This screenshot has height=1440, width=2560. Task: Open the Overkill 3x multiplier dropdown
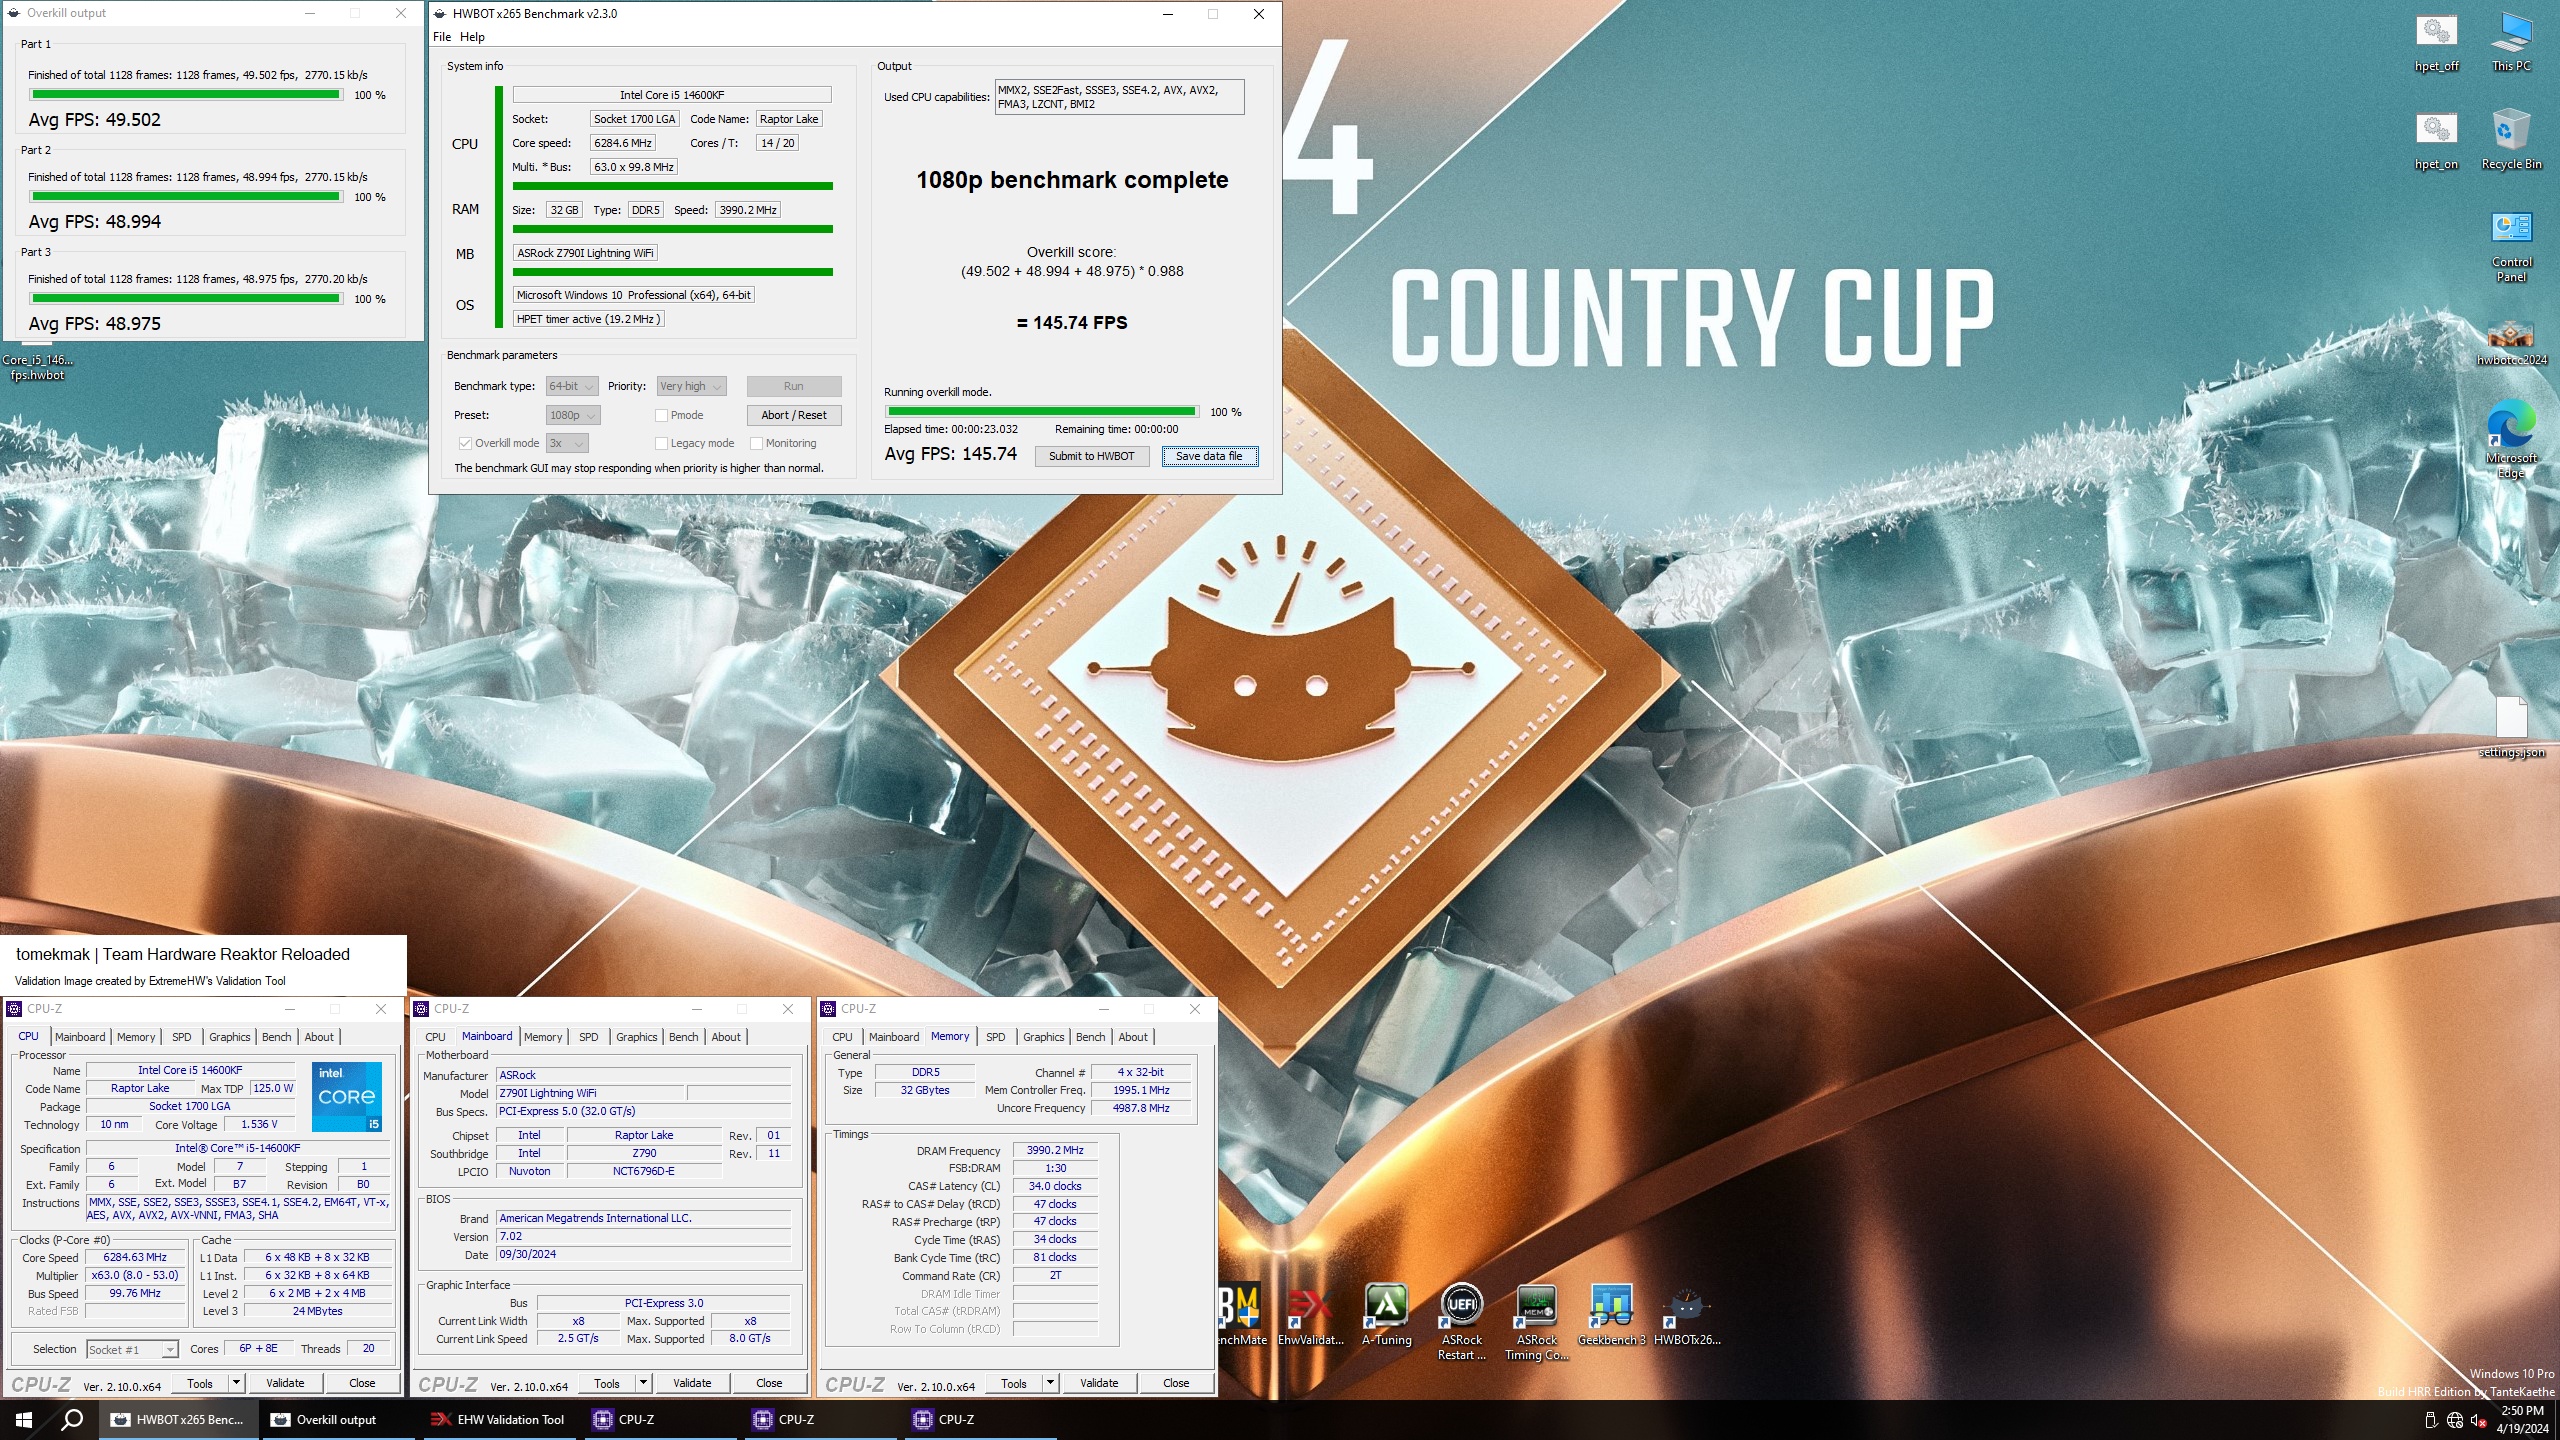[567, 443]
